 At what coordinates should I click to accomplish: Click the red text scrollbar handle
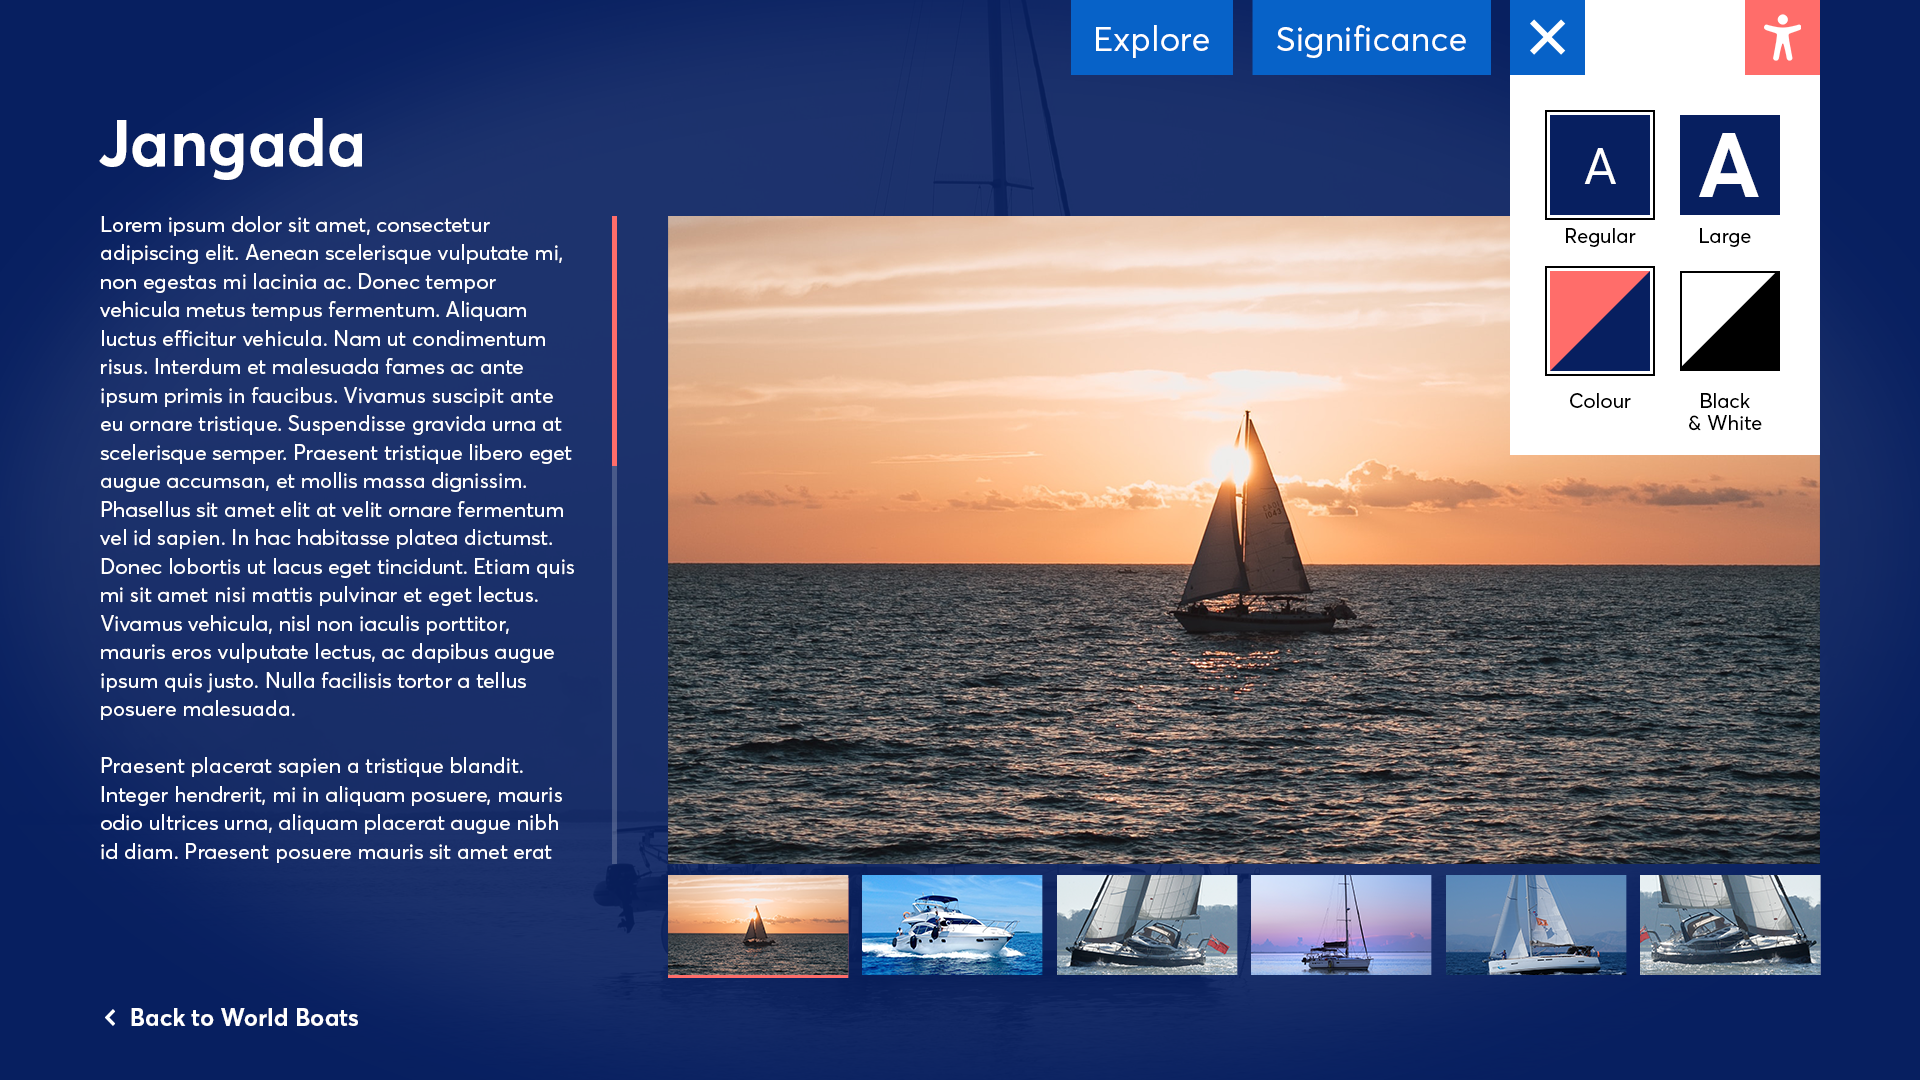614,340
